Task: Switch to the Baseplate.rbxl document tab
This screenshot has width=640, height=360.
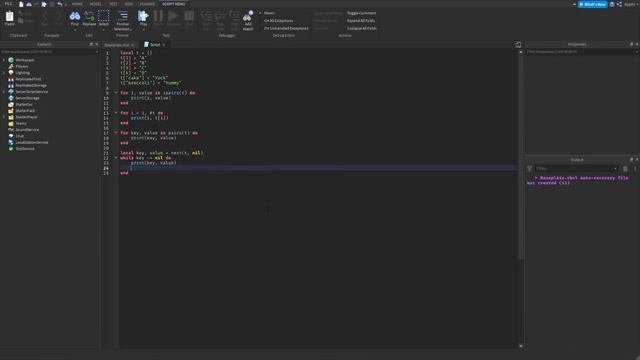Action: pos(117,44)
